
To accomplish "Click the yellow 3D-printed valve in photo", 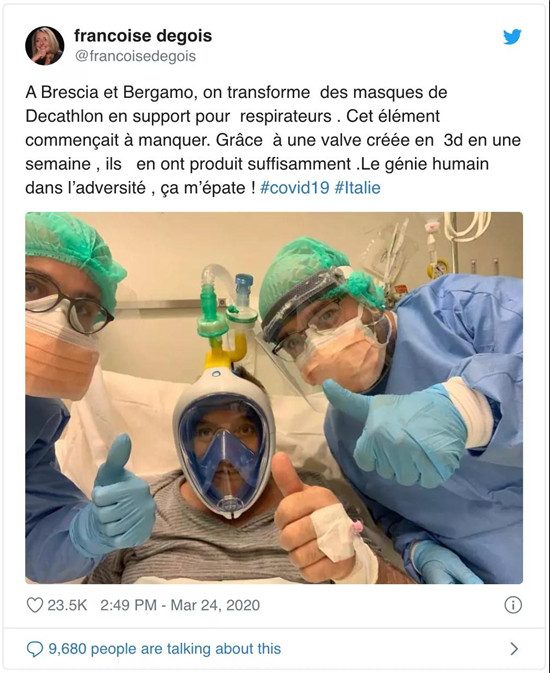I will [226, 352].
